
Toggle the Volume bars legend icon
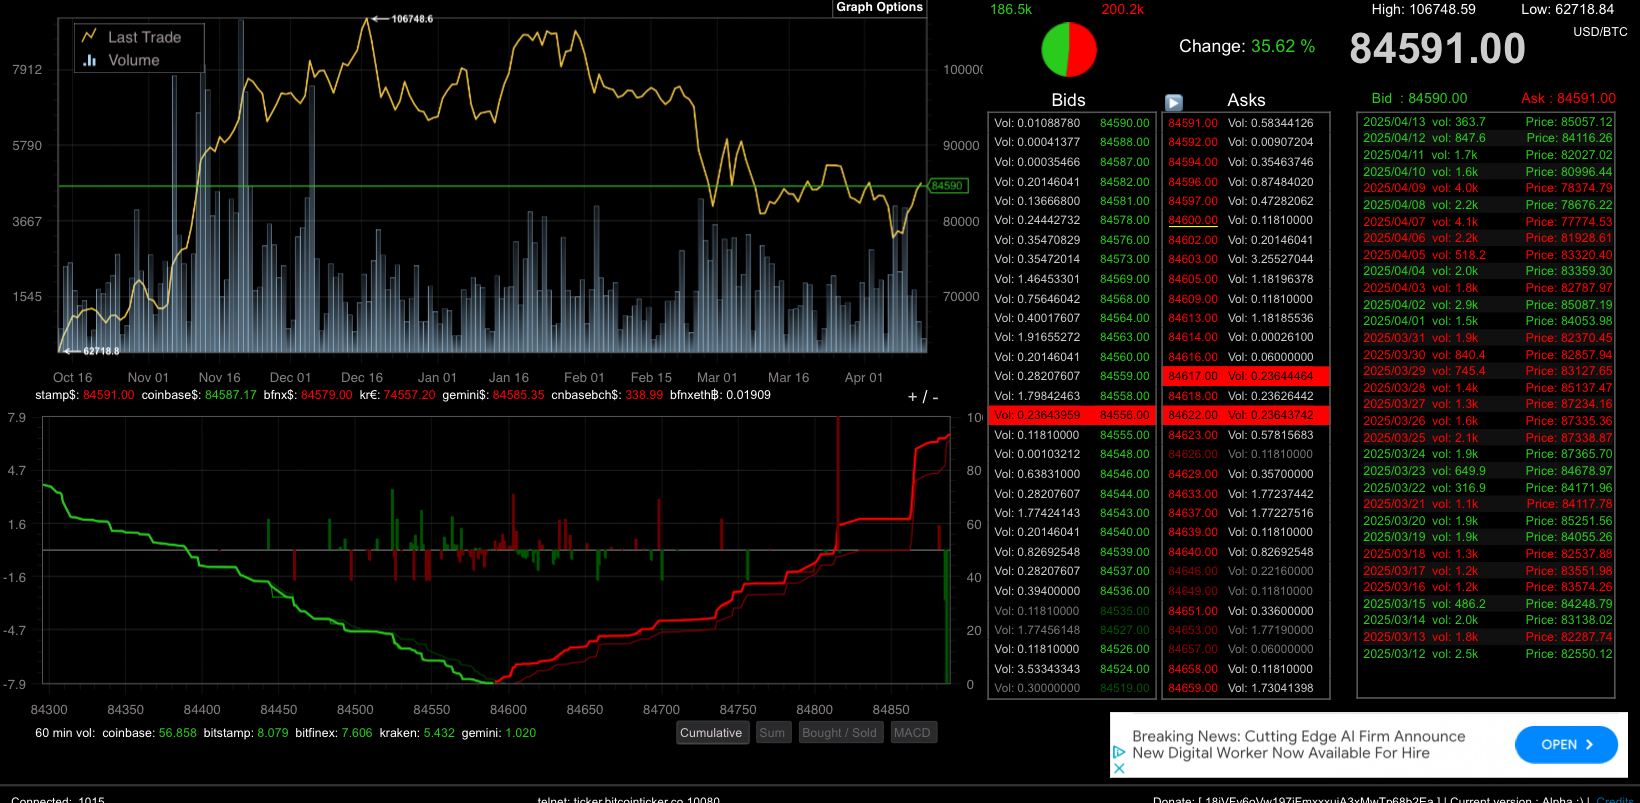point(89,60)
